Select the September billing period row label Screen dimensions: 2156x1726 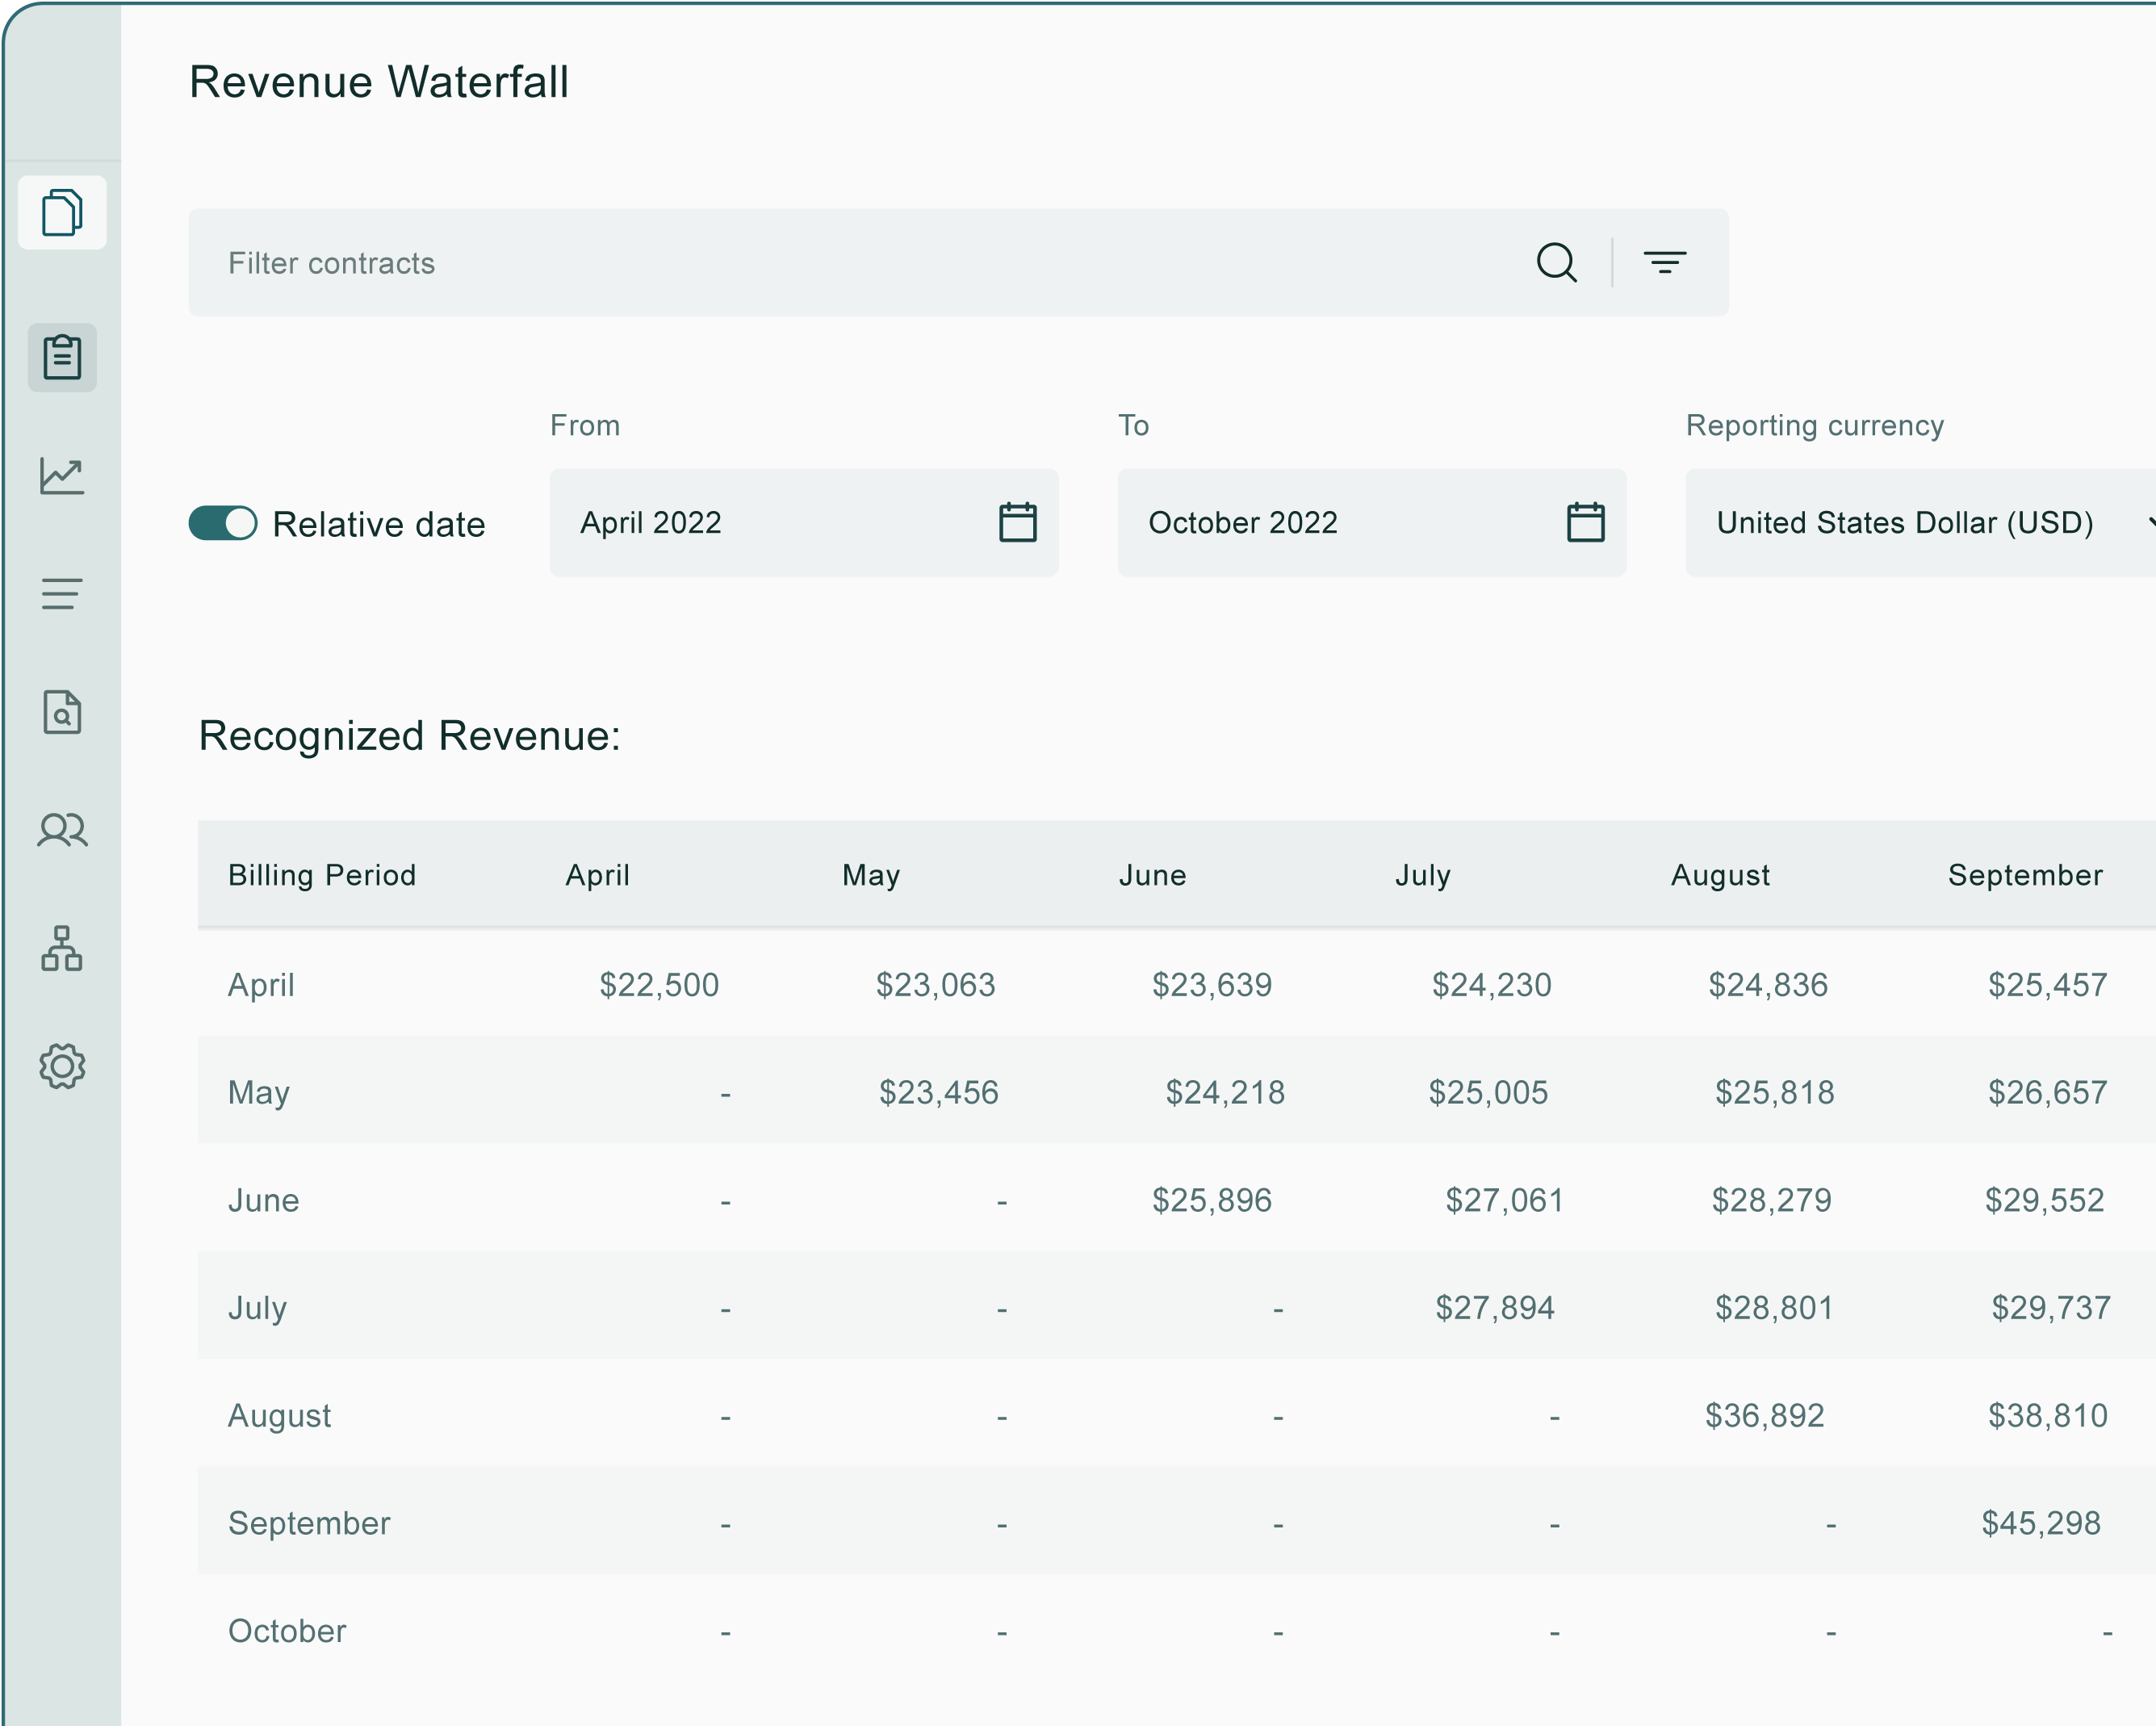tap(309, 1523)
